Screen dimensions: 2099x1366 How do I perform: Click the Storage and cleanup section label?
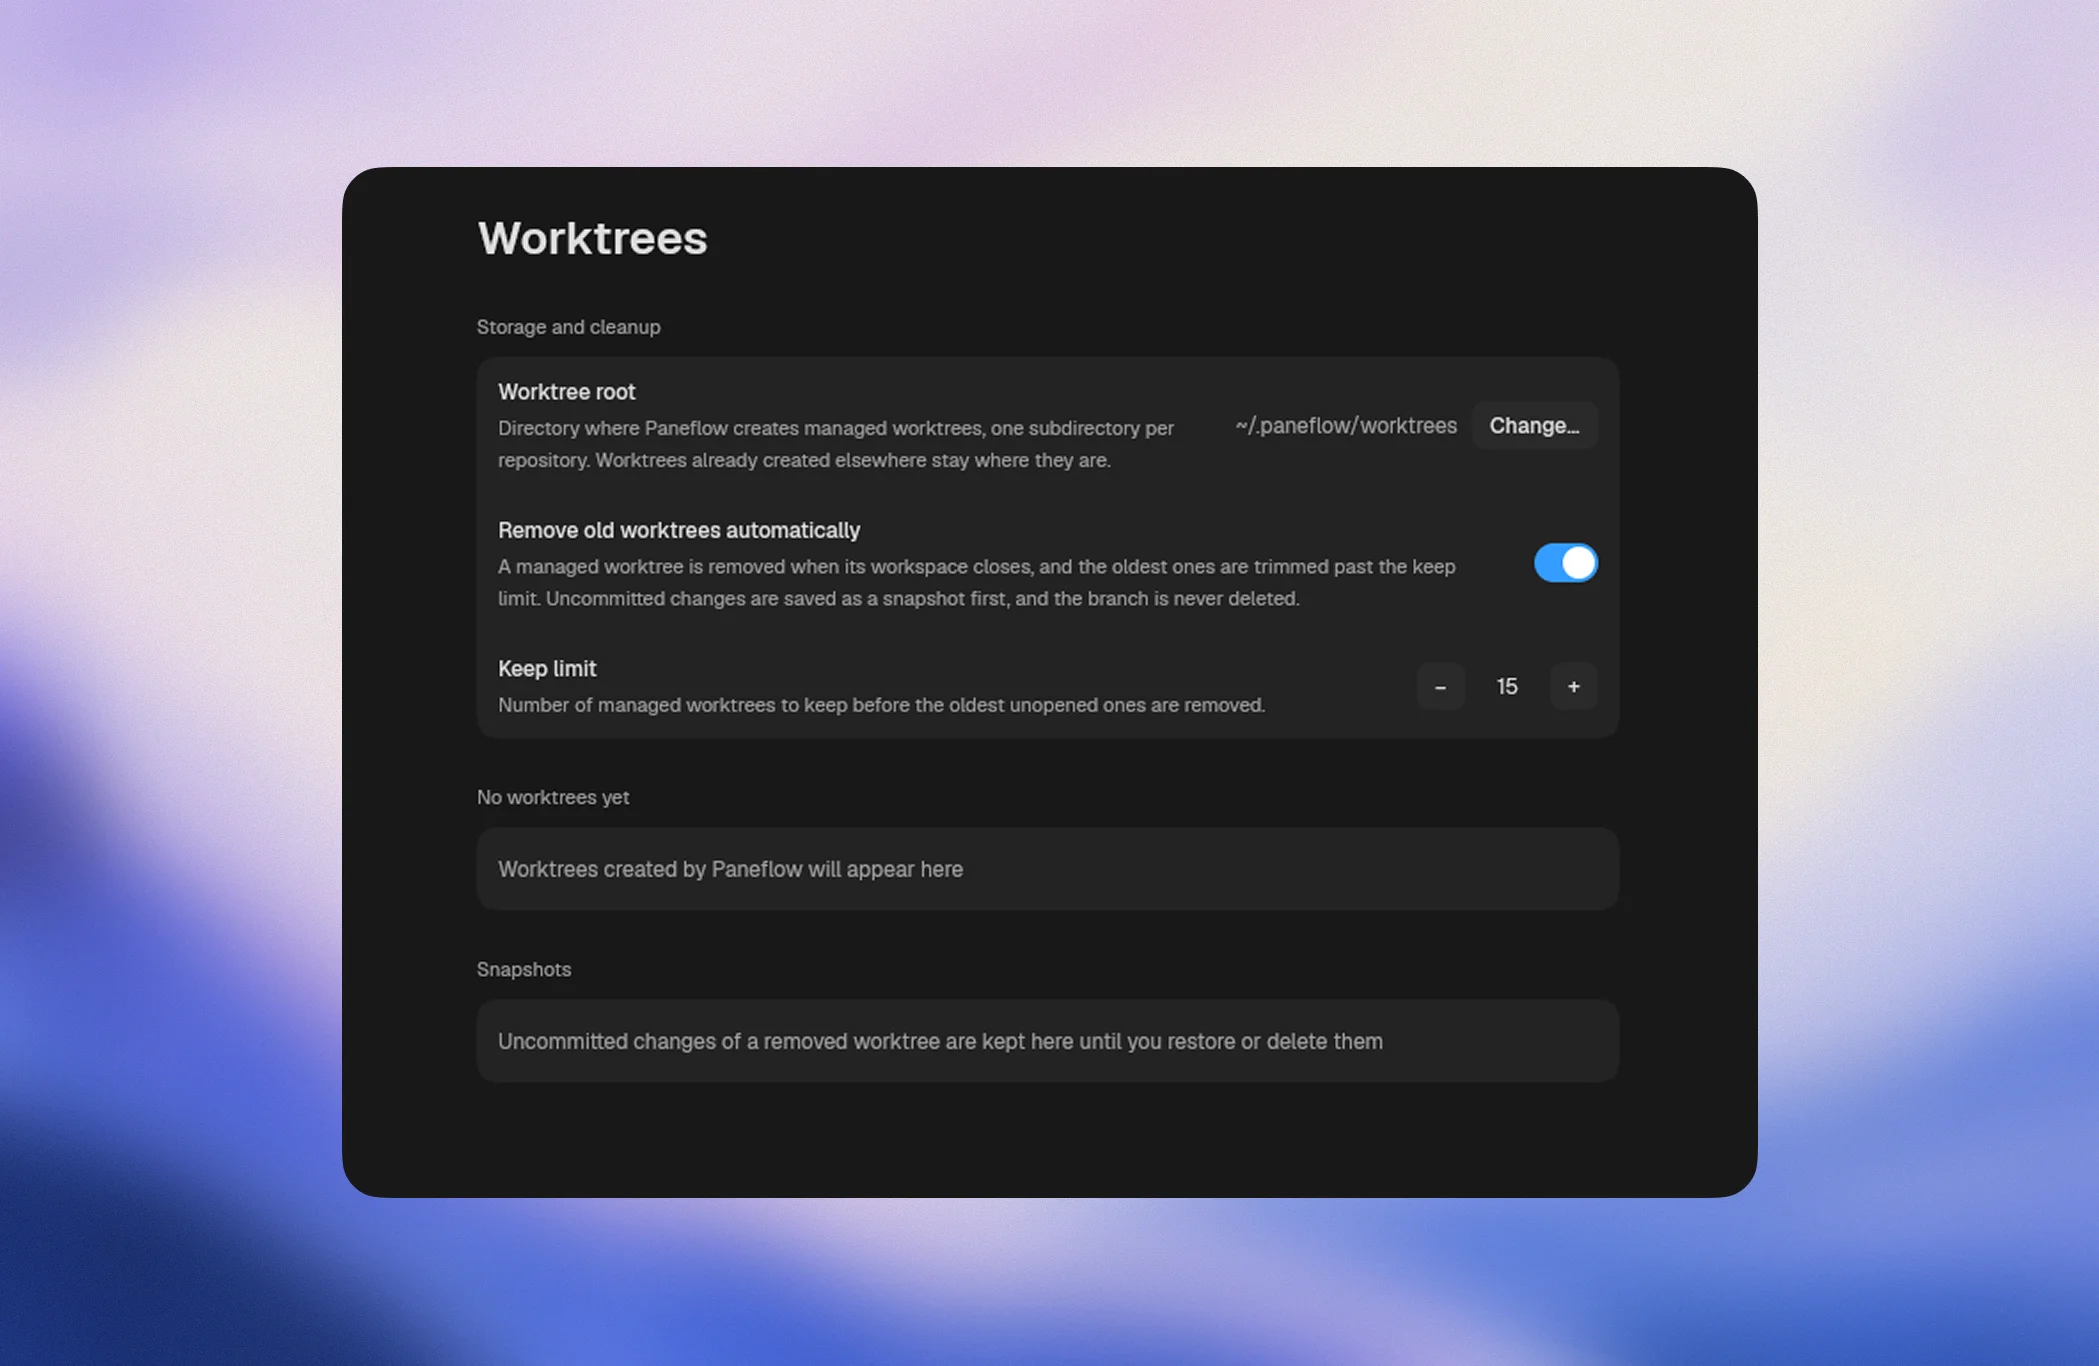click(x=568, y=327)
